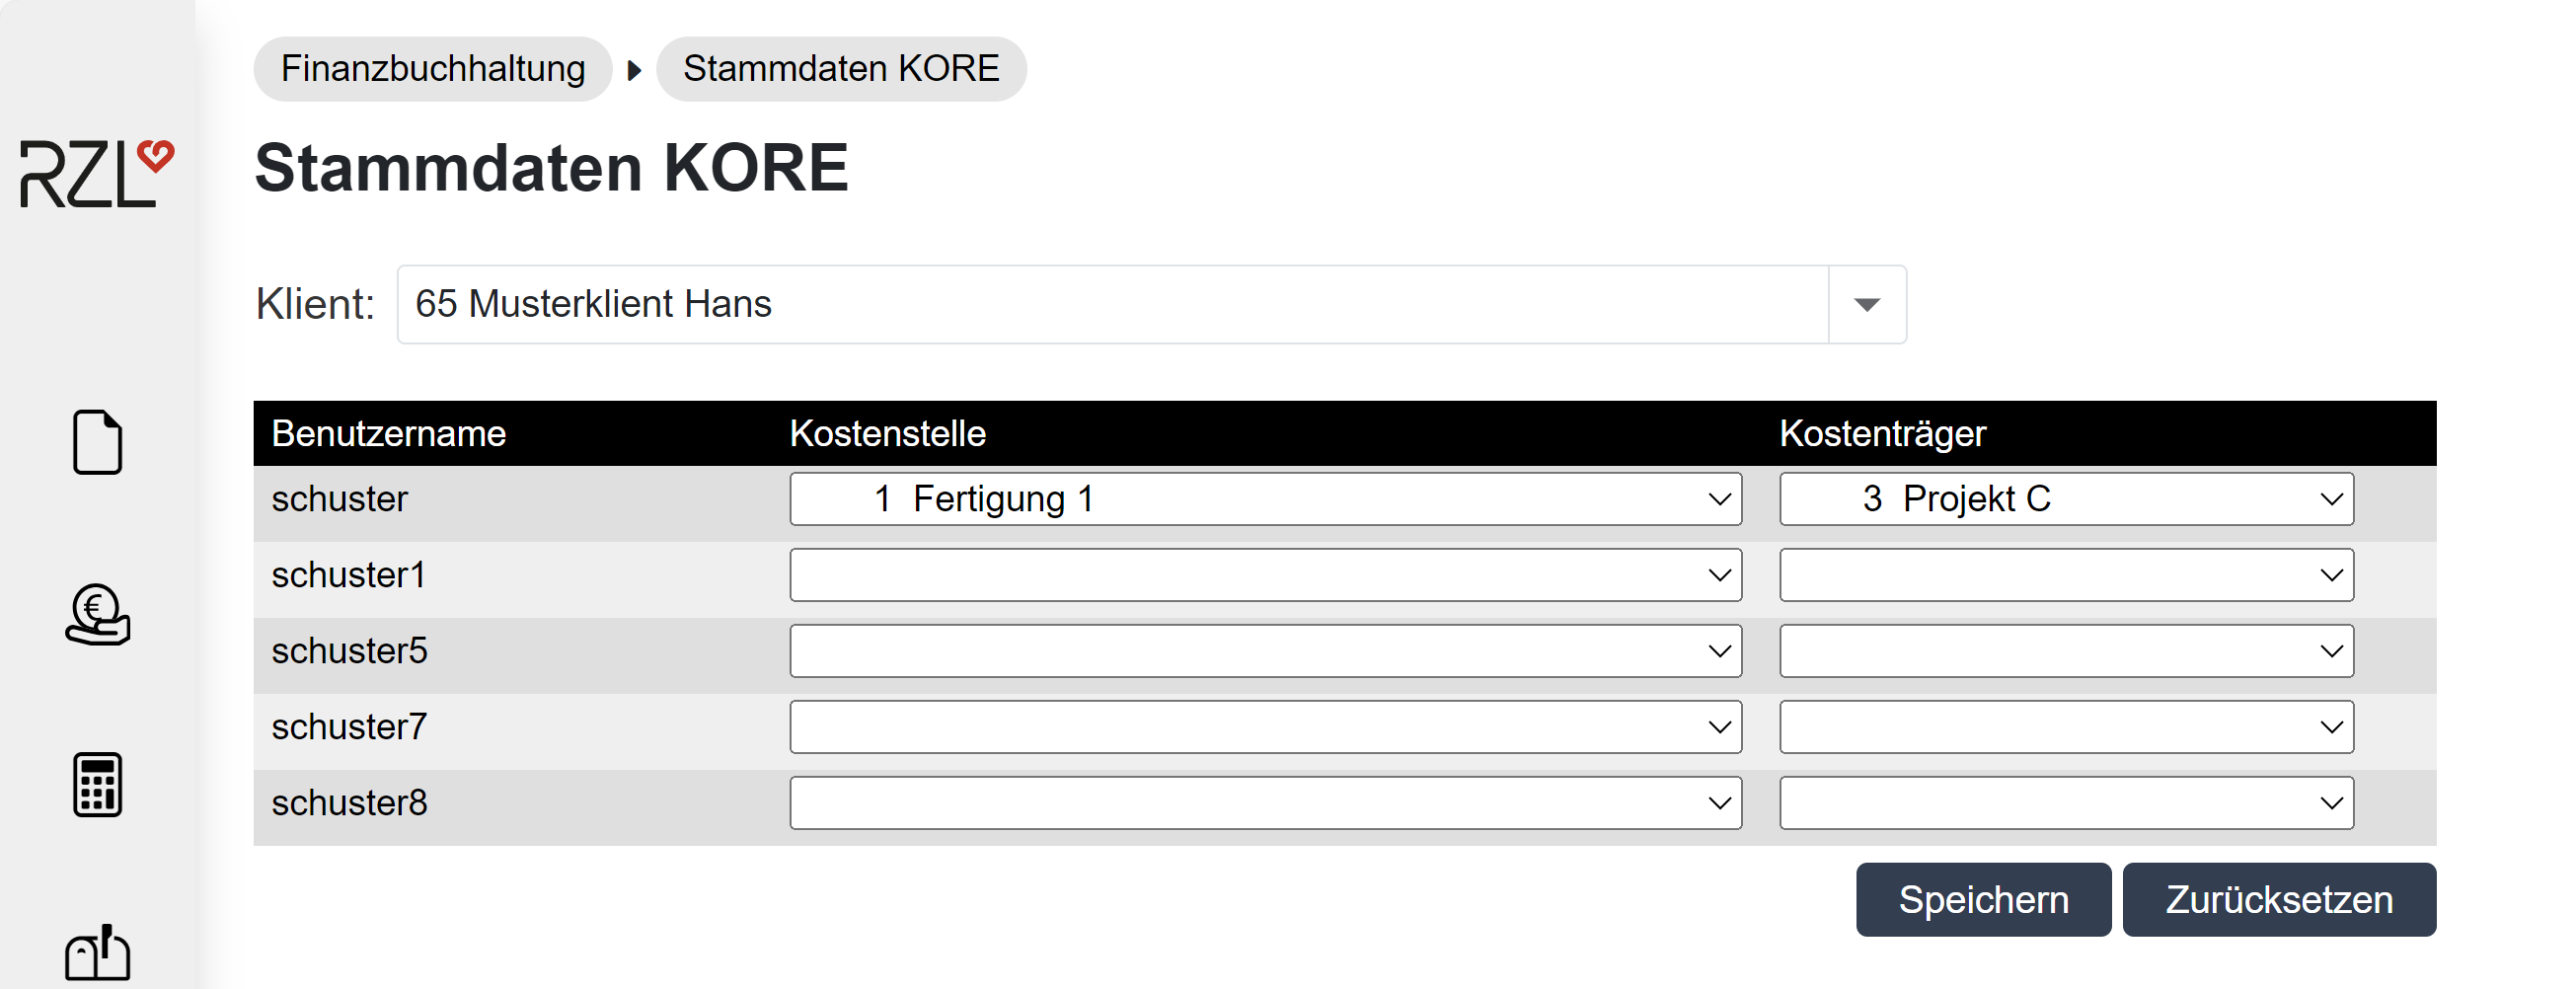Open Kostenstelle dropdown for schuster5
The image size is (2576, 989).
click(1264, 651)
